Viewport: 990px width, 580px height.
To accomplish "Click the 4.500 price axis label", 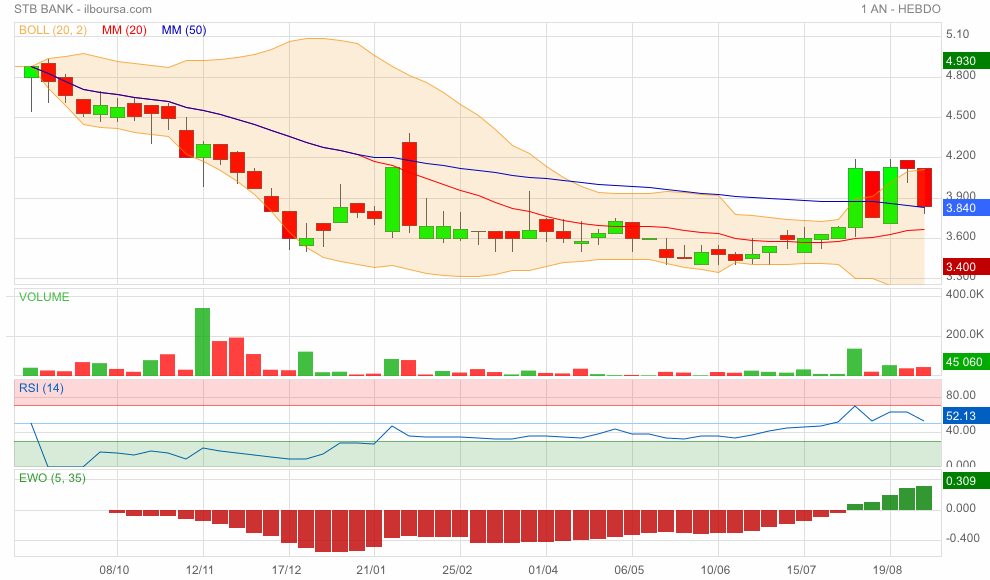I will tap(960, 115).
